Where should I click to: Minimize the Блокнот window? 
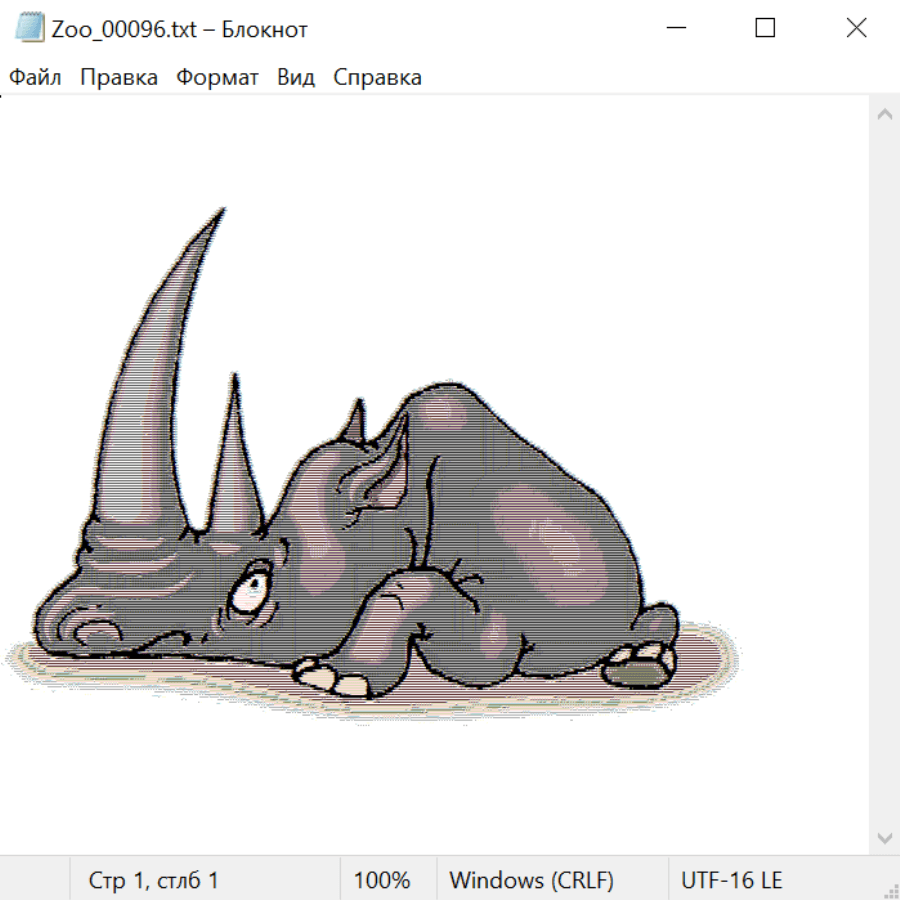coord(675,28)
